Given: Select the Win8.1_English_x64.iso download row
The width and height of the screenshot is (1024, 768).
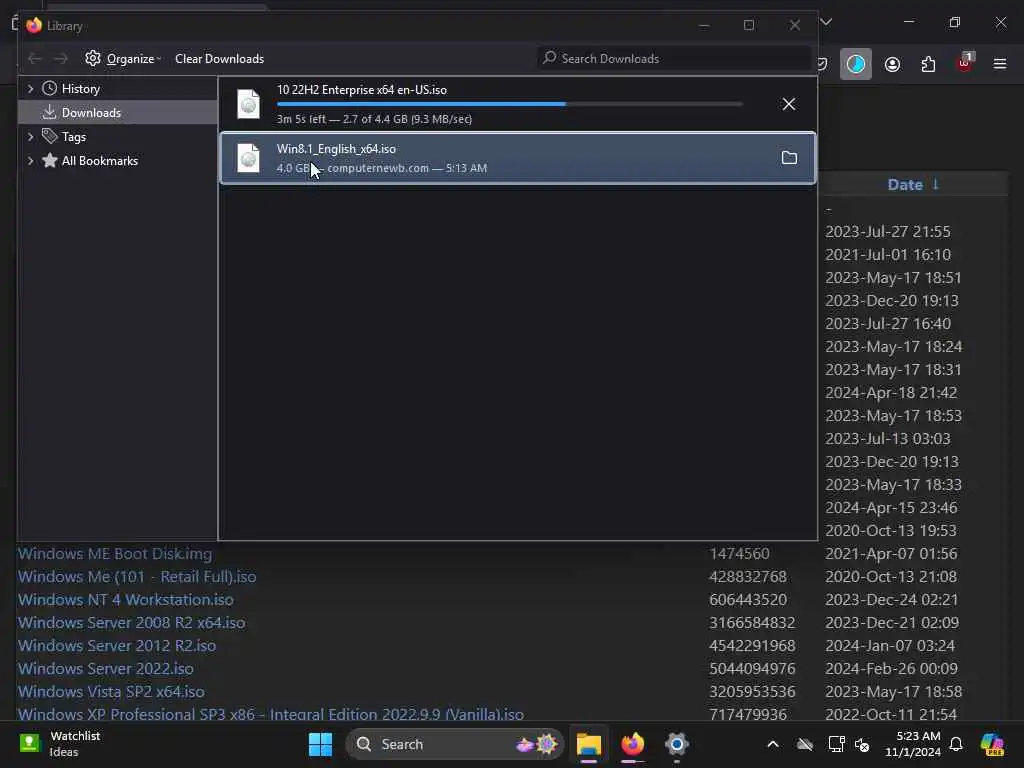Looking at the screenshot, I should (518, 158).
